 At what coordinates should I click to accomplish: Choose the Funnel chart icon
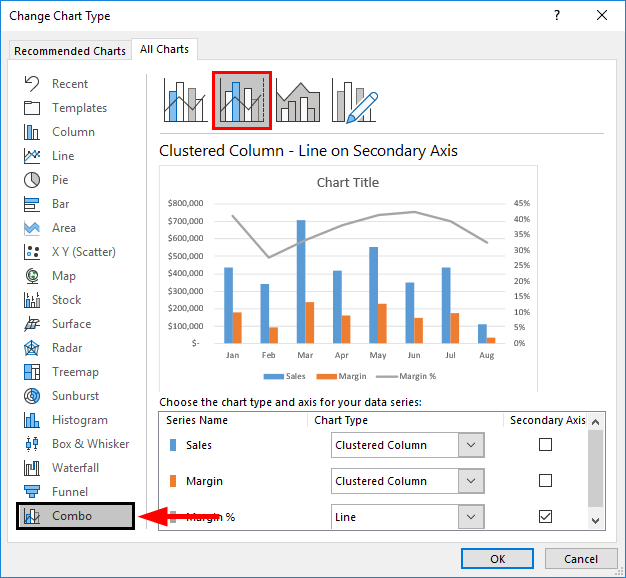click(32, 492)
